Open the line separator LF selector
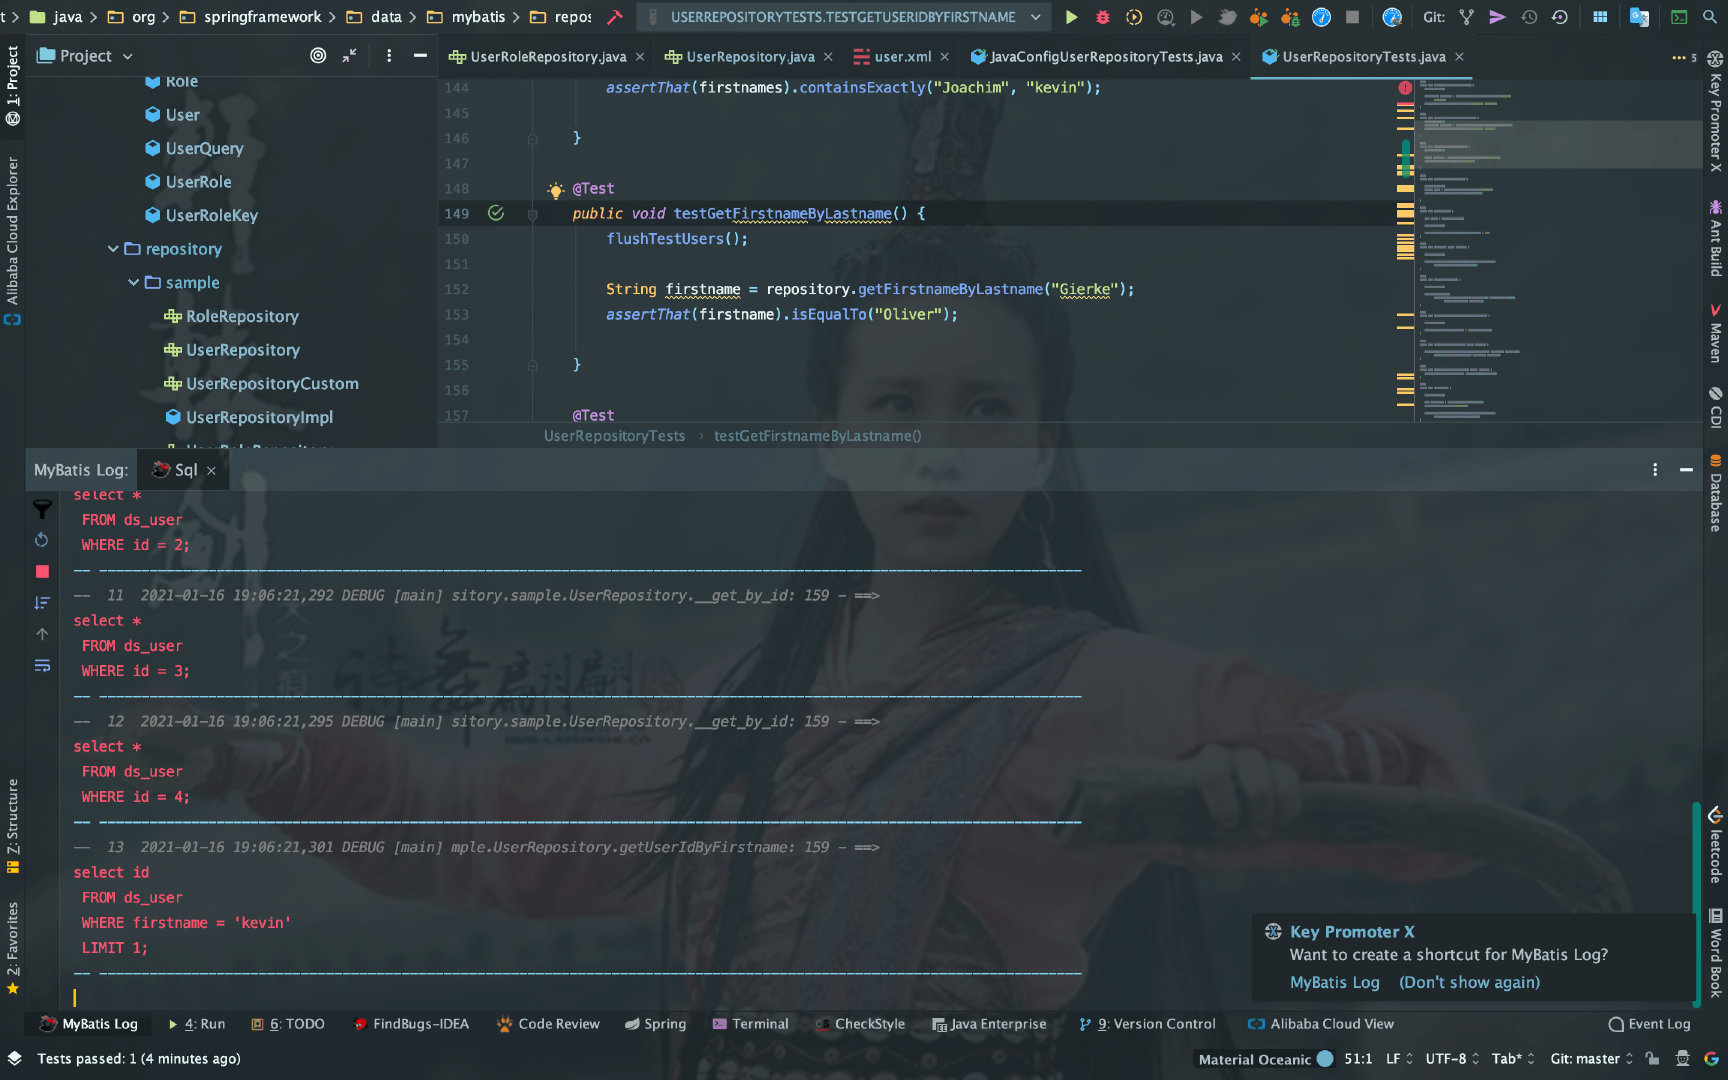1728x1080 pixels. coord(1399,1059)
